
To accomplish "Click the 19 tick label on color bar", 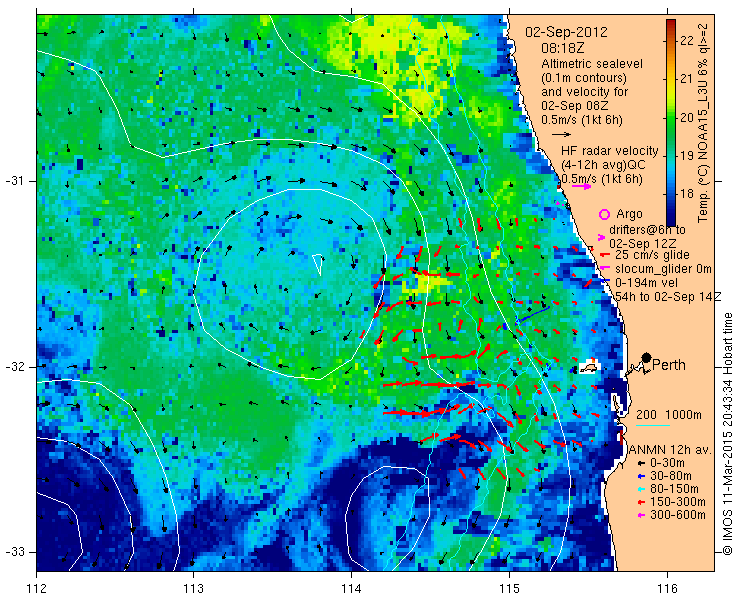I will [687, 156].
